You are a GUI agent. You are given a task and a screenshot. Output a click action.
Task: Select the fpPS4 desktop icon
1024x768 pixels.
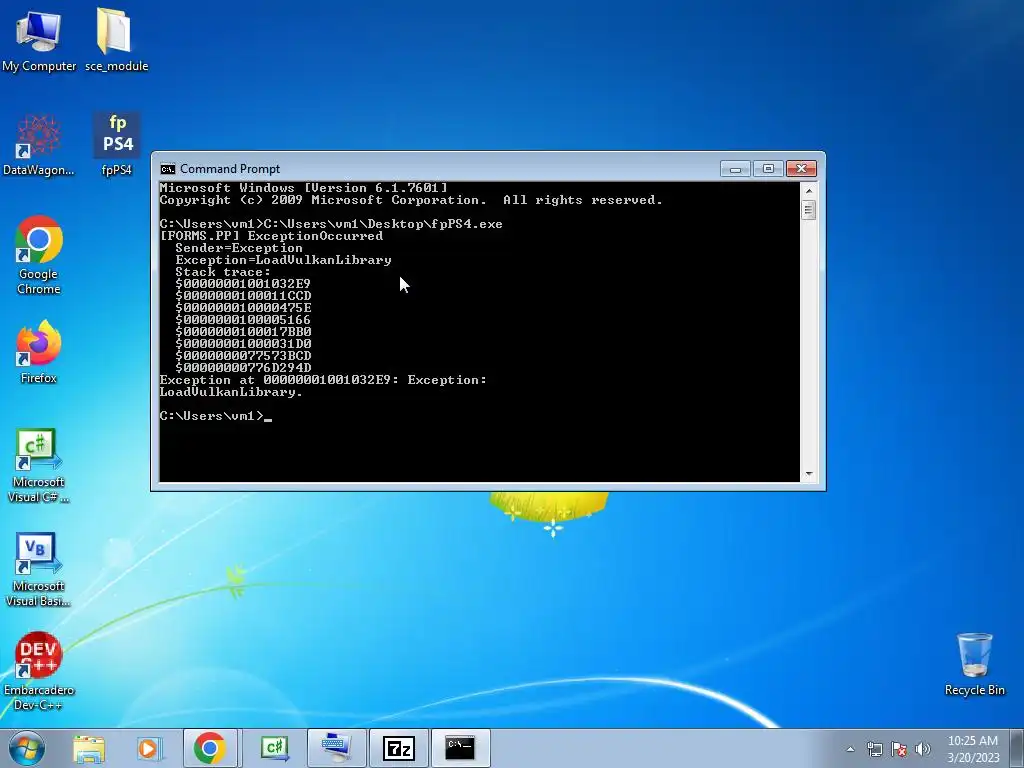click(117, 145)
